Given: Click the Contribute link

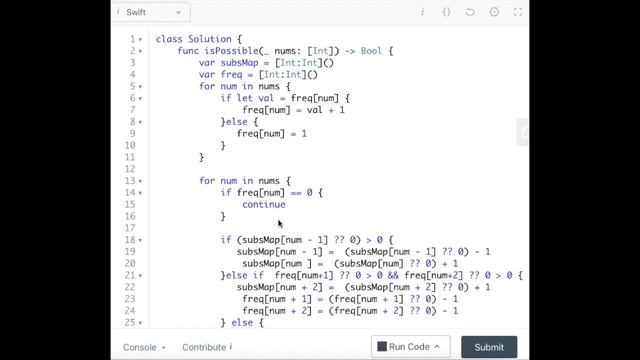Looking at the screenshot, I should tap(204, 347).
